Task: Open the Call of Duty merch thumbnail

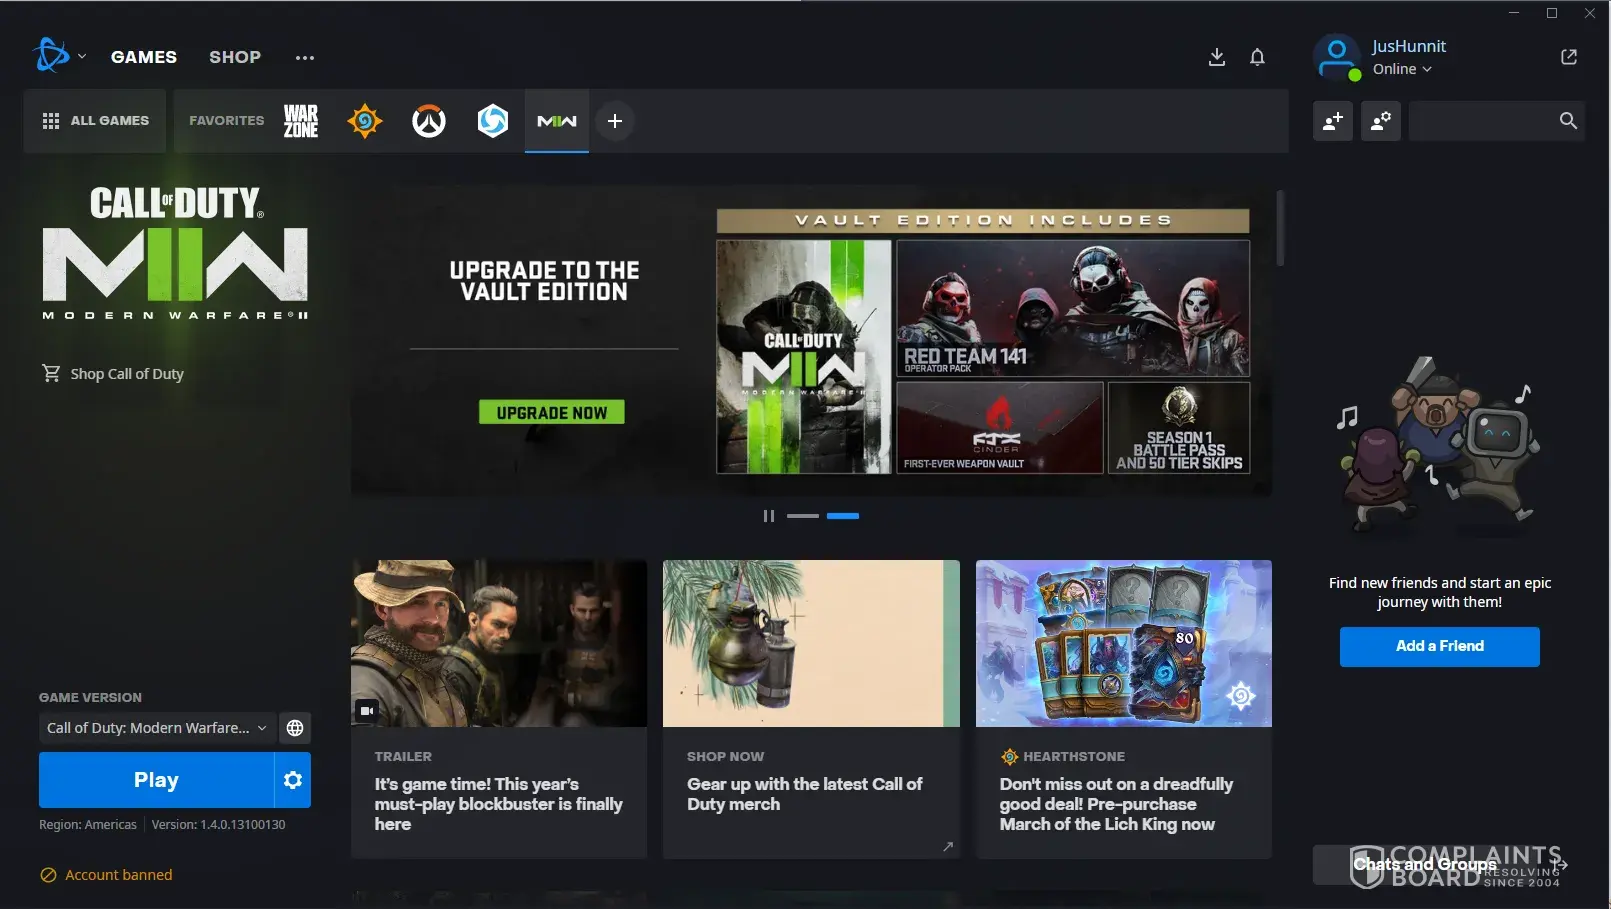Action: point(811,643)
